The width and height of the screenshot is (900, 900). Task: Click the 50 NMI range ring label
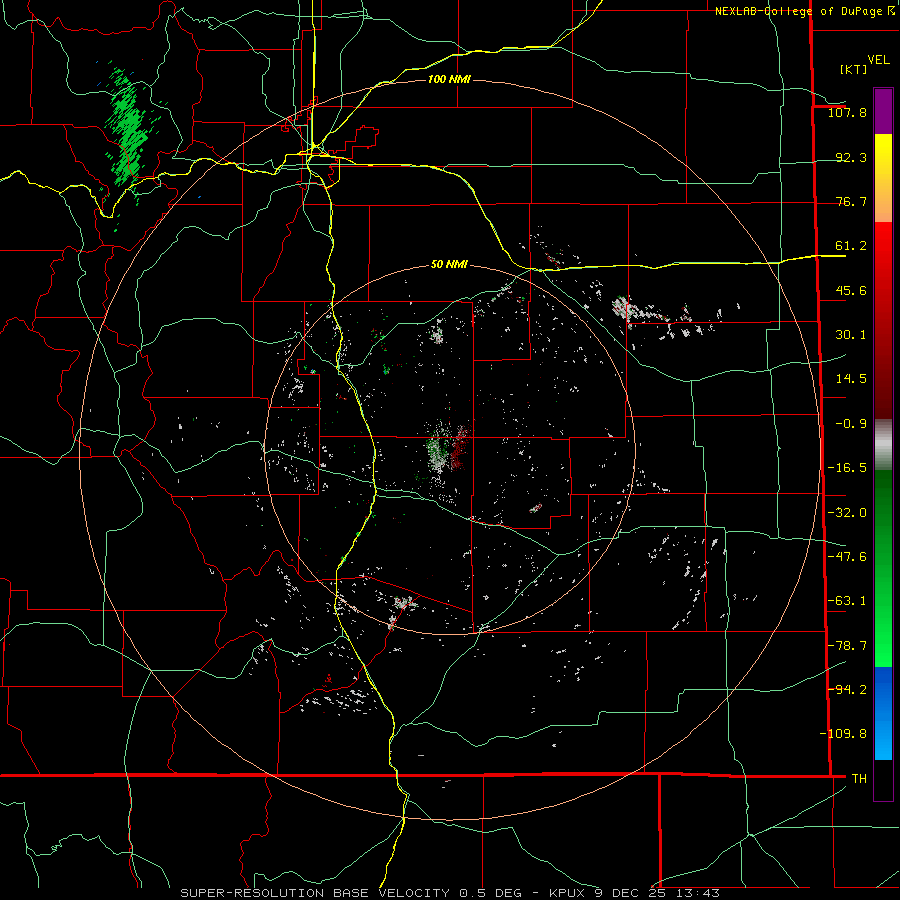pos(449,265)
